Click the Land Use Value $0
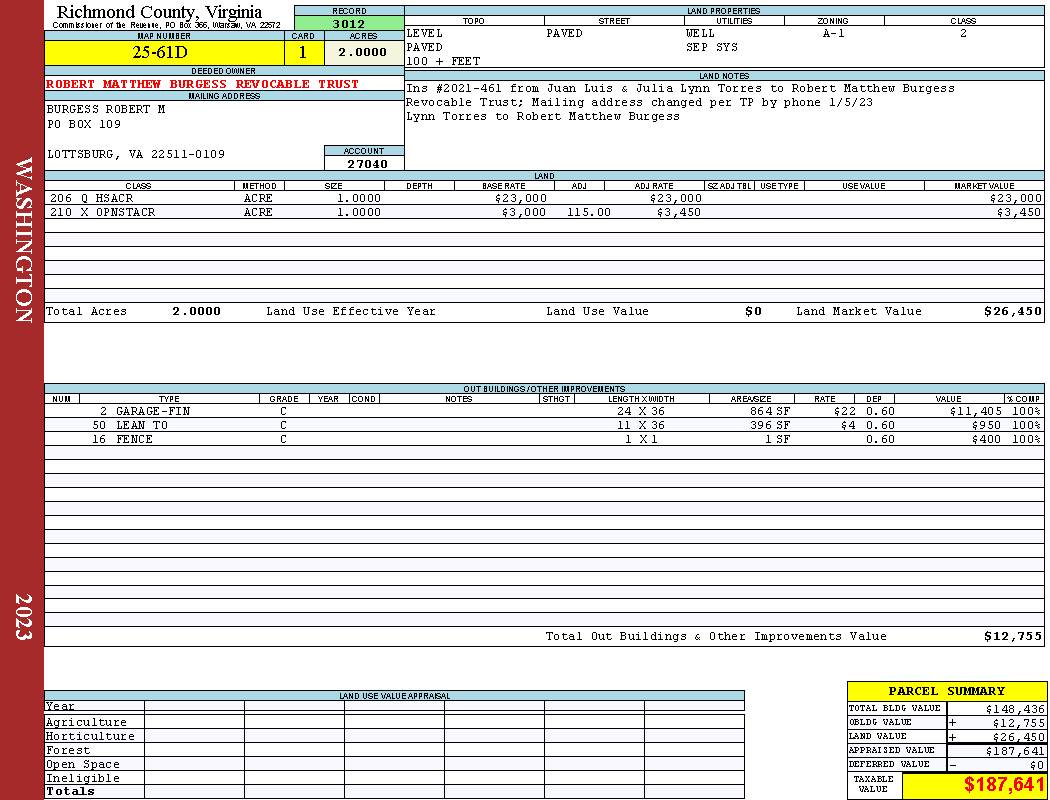The image size is (1050, 800). tap(753, 311)
